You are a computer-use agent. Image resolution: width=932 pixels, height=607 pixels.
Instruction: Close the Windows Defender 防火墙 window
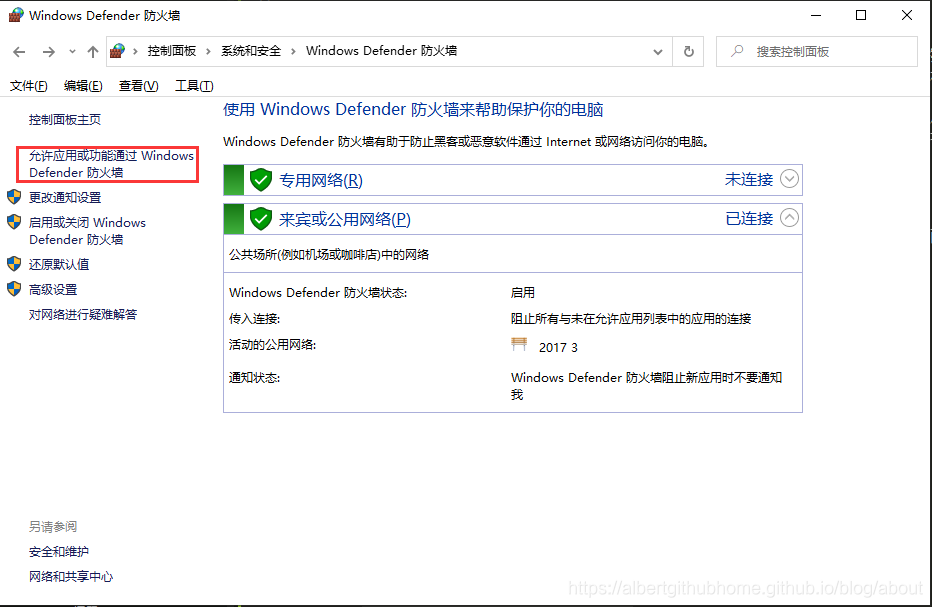pyautogui.click(x=906, y=15)
